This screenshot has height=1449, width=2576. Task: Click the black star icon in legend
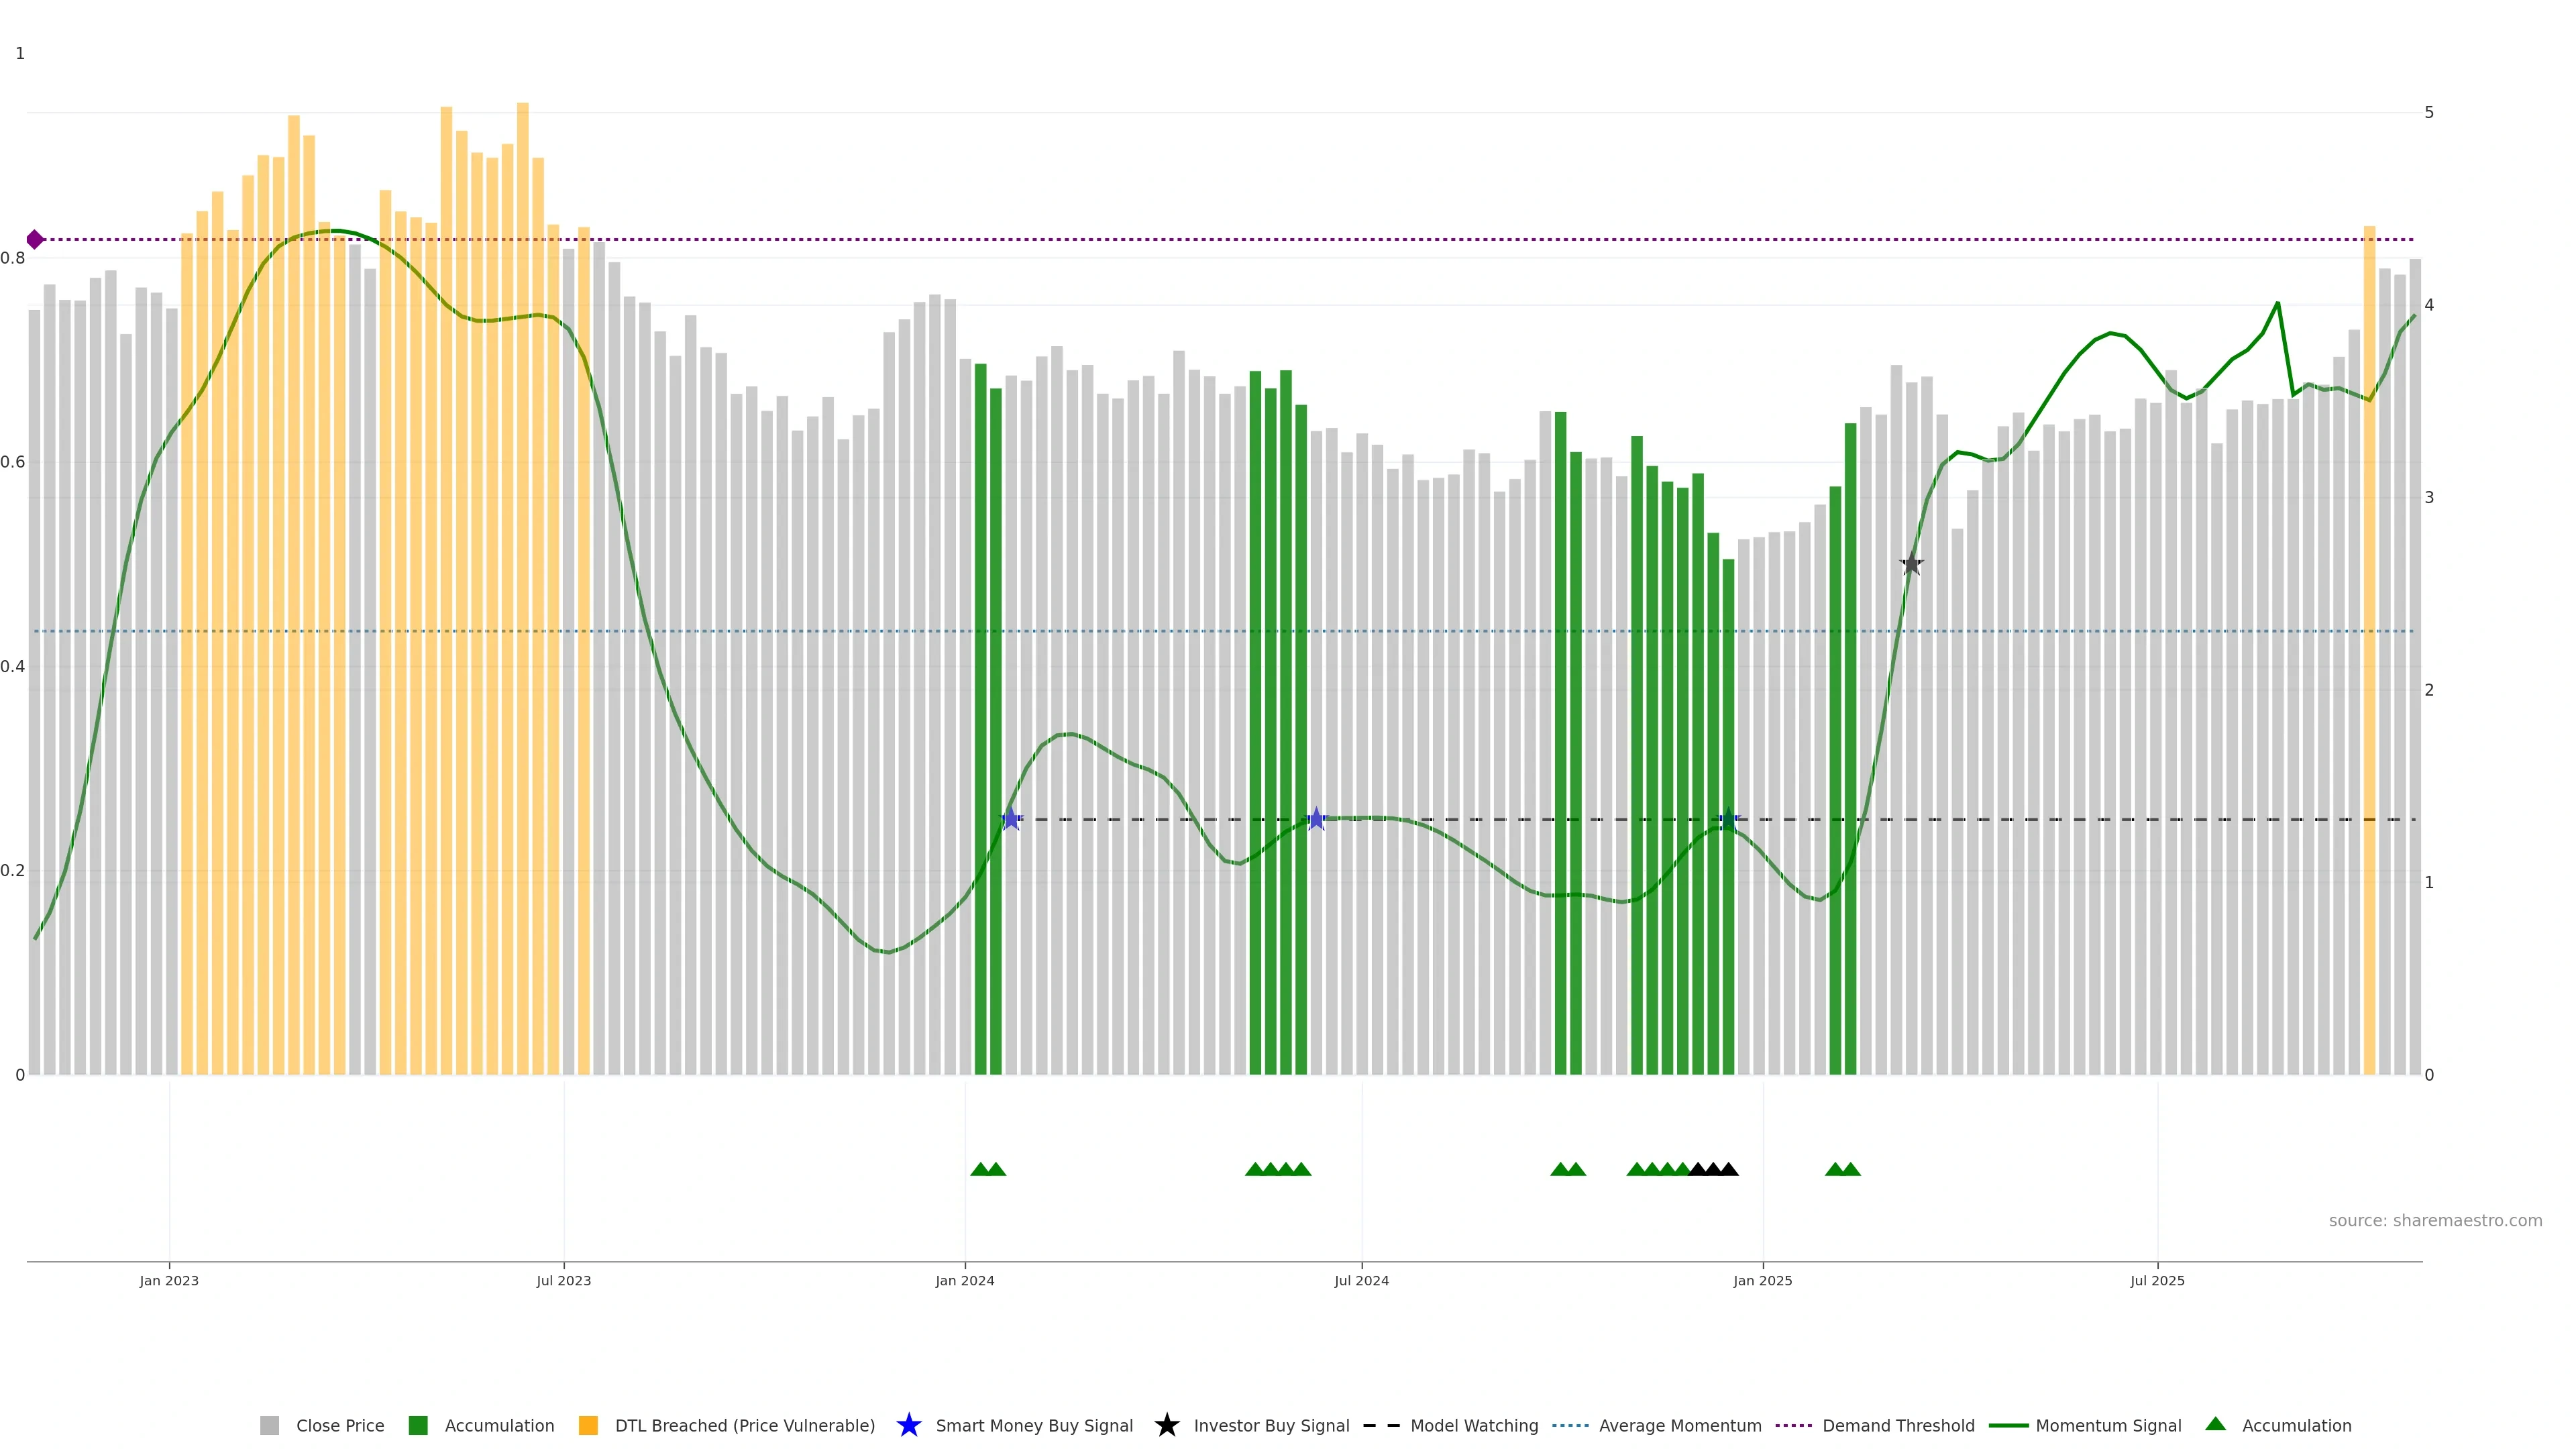point(1166,1425)
